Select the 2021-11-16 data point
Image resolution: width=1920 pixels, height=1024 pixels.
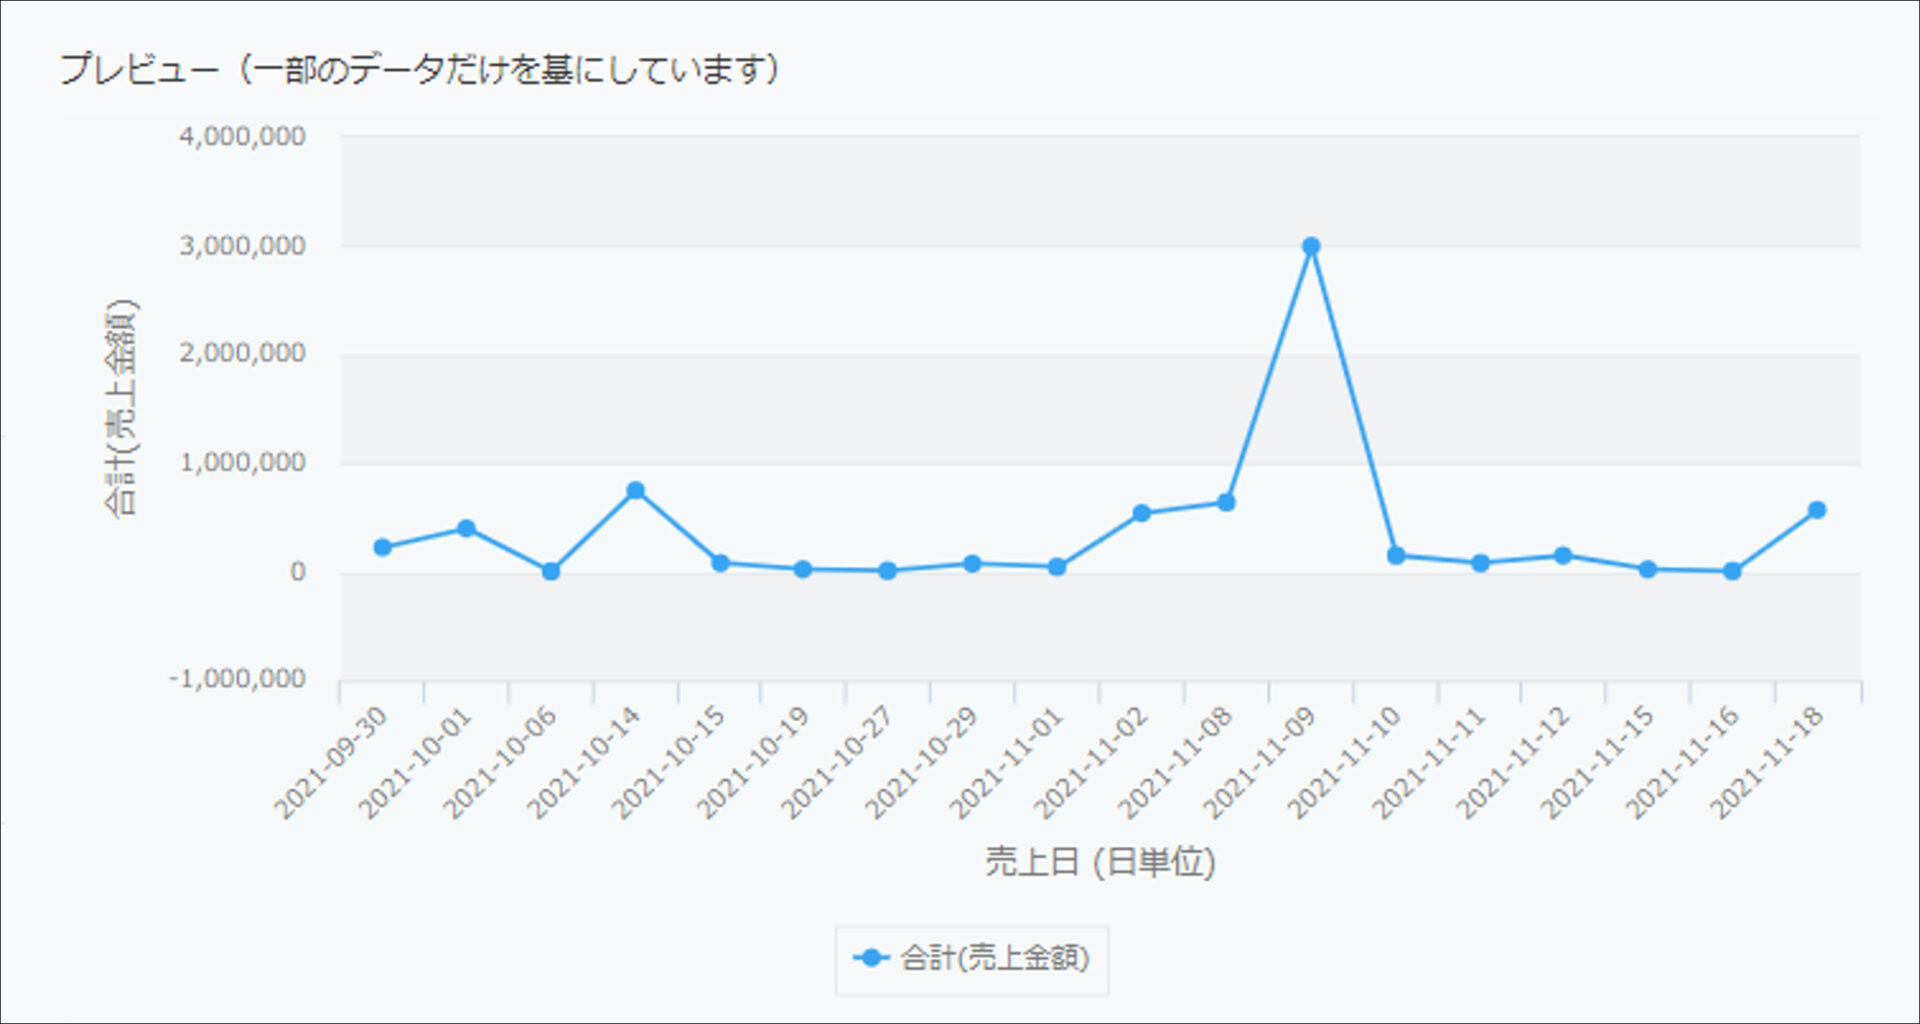coord(1732,571)
